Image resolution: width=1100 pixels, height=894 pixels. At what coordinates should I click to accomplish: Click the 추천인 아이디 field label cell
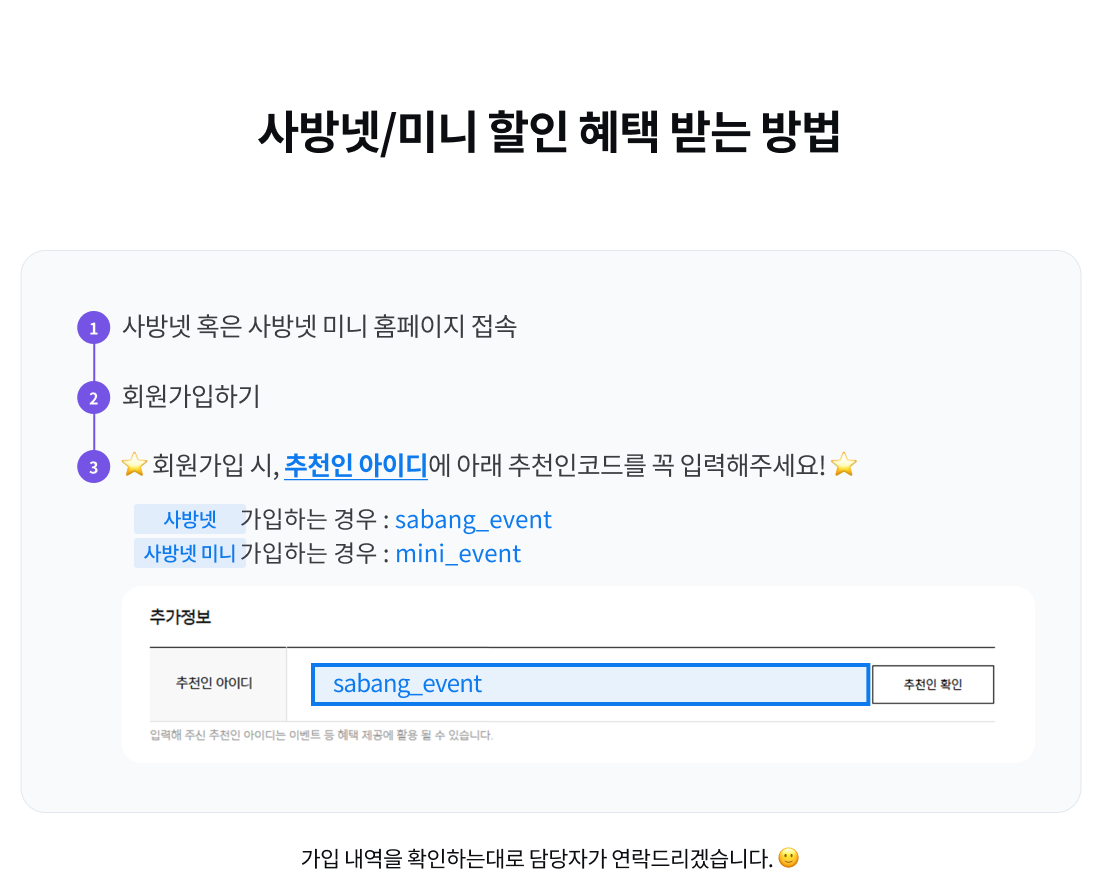[x=214, y=684]
